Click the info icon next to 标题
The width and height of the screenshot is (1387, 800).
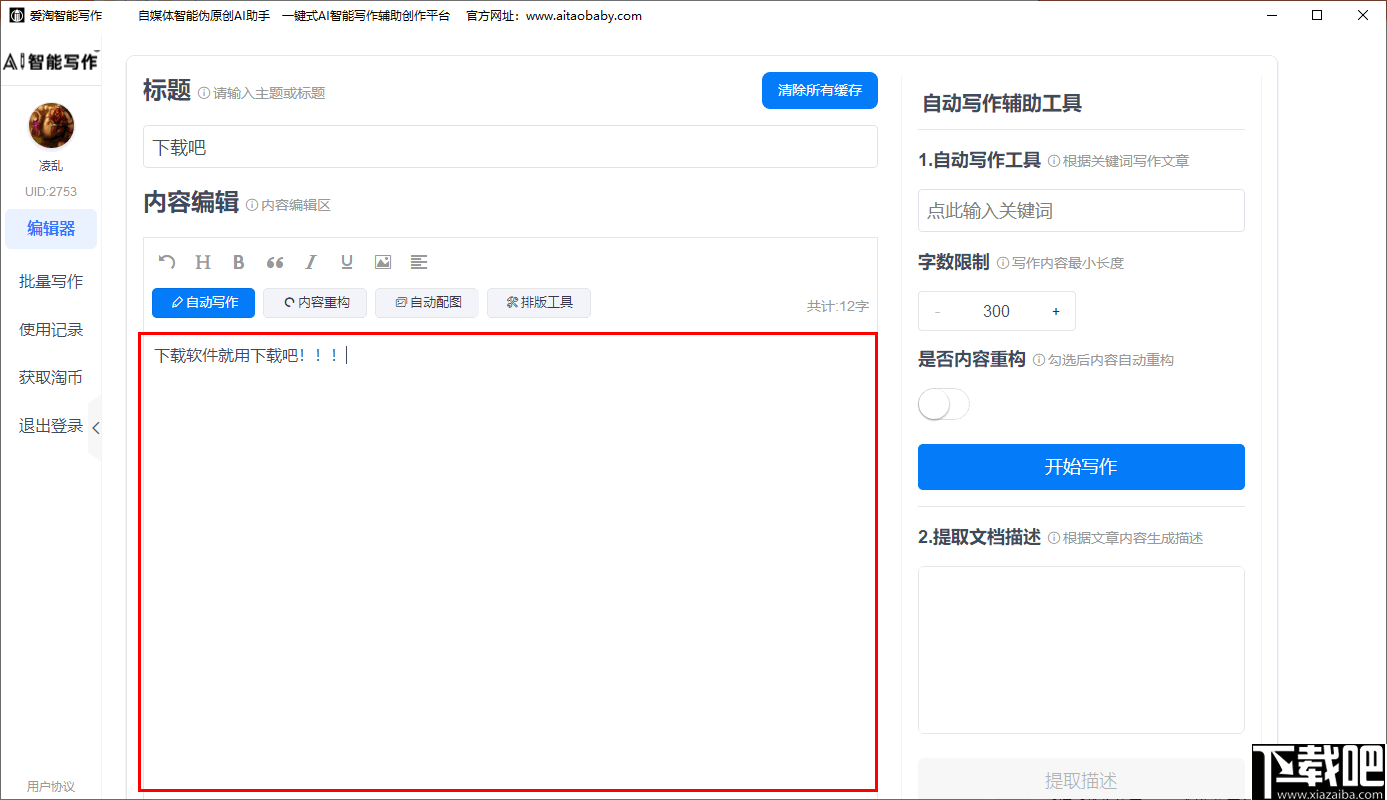204,93
